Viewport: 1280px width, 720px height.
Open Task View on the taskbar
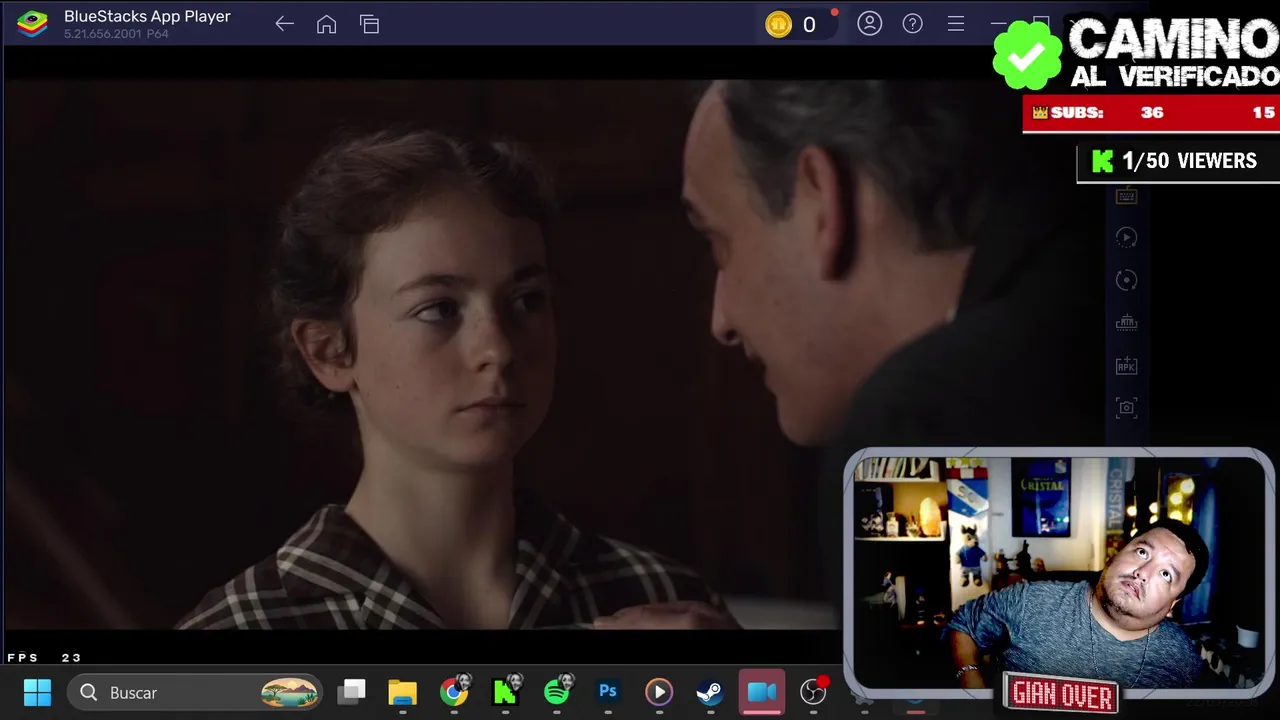(x=352, y=692)
